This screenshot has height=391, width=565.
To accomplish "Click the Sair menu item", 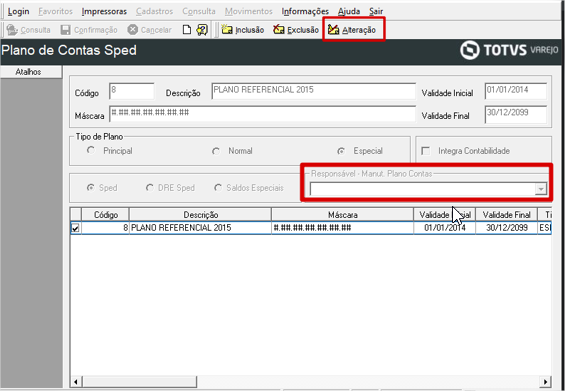I will click(376, 12).
